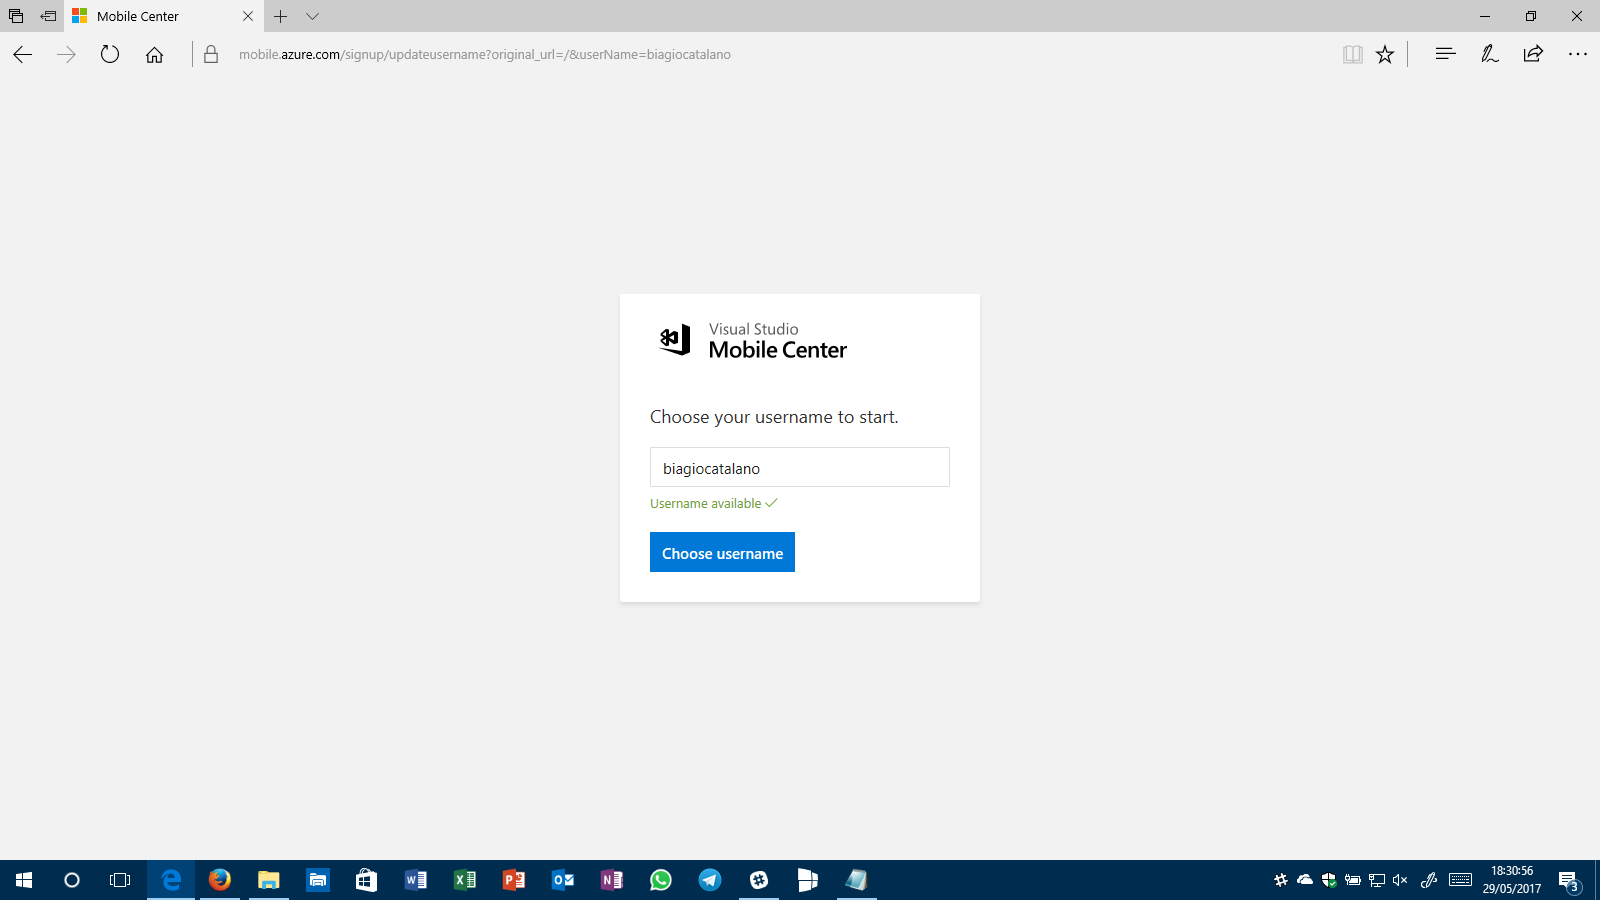Click the 'Choose your username to start.' text
Screen dimensions: 1600x900
point(774,417)
